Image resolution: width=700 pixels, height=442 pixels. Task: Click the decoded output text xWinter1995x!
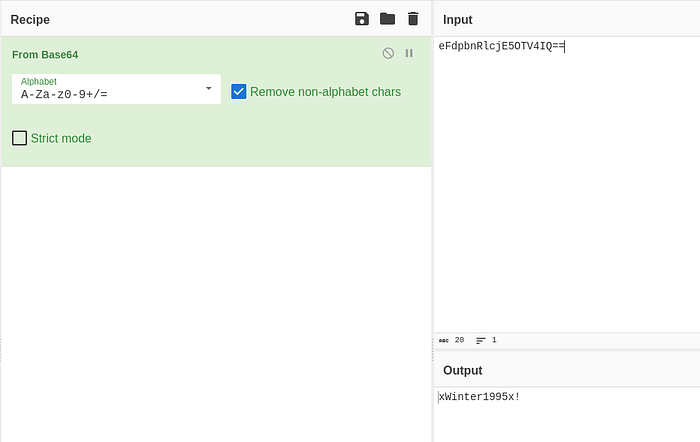[480, 397]
